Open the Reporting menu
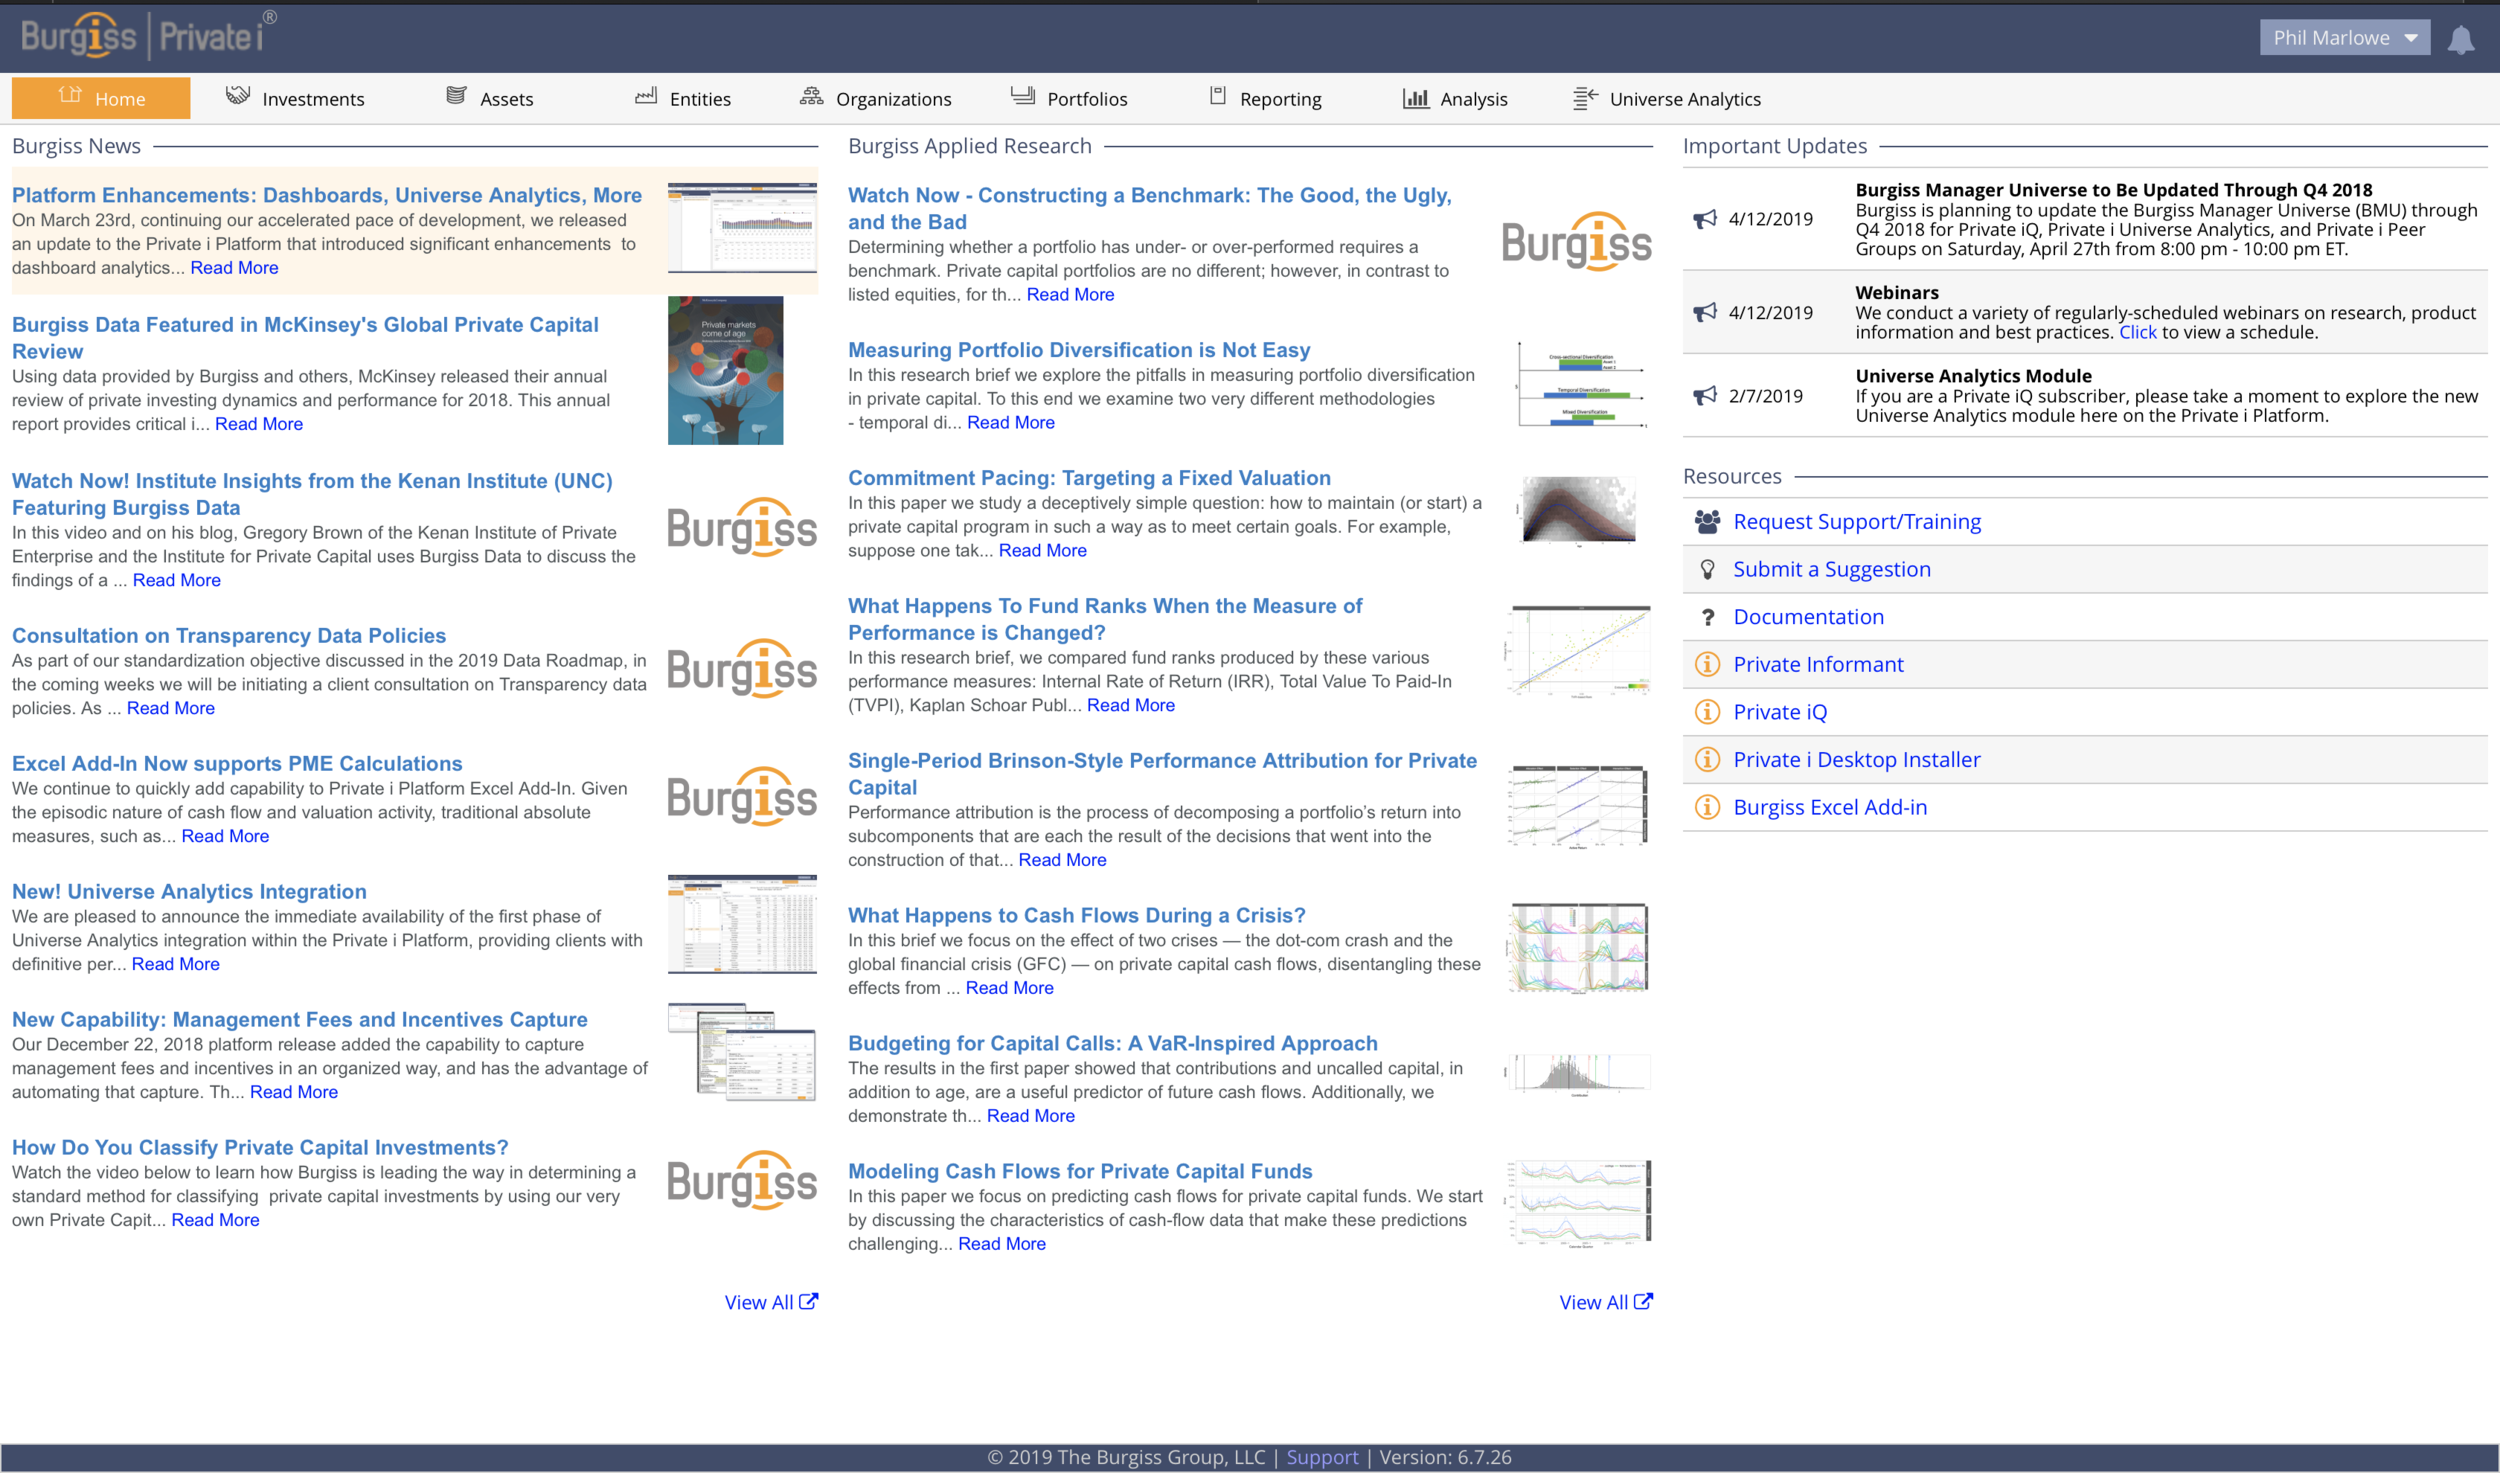This screenshot has height=1473, width=2500. coord(1265,98)
